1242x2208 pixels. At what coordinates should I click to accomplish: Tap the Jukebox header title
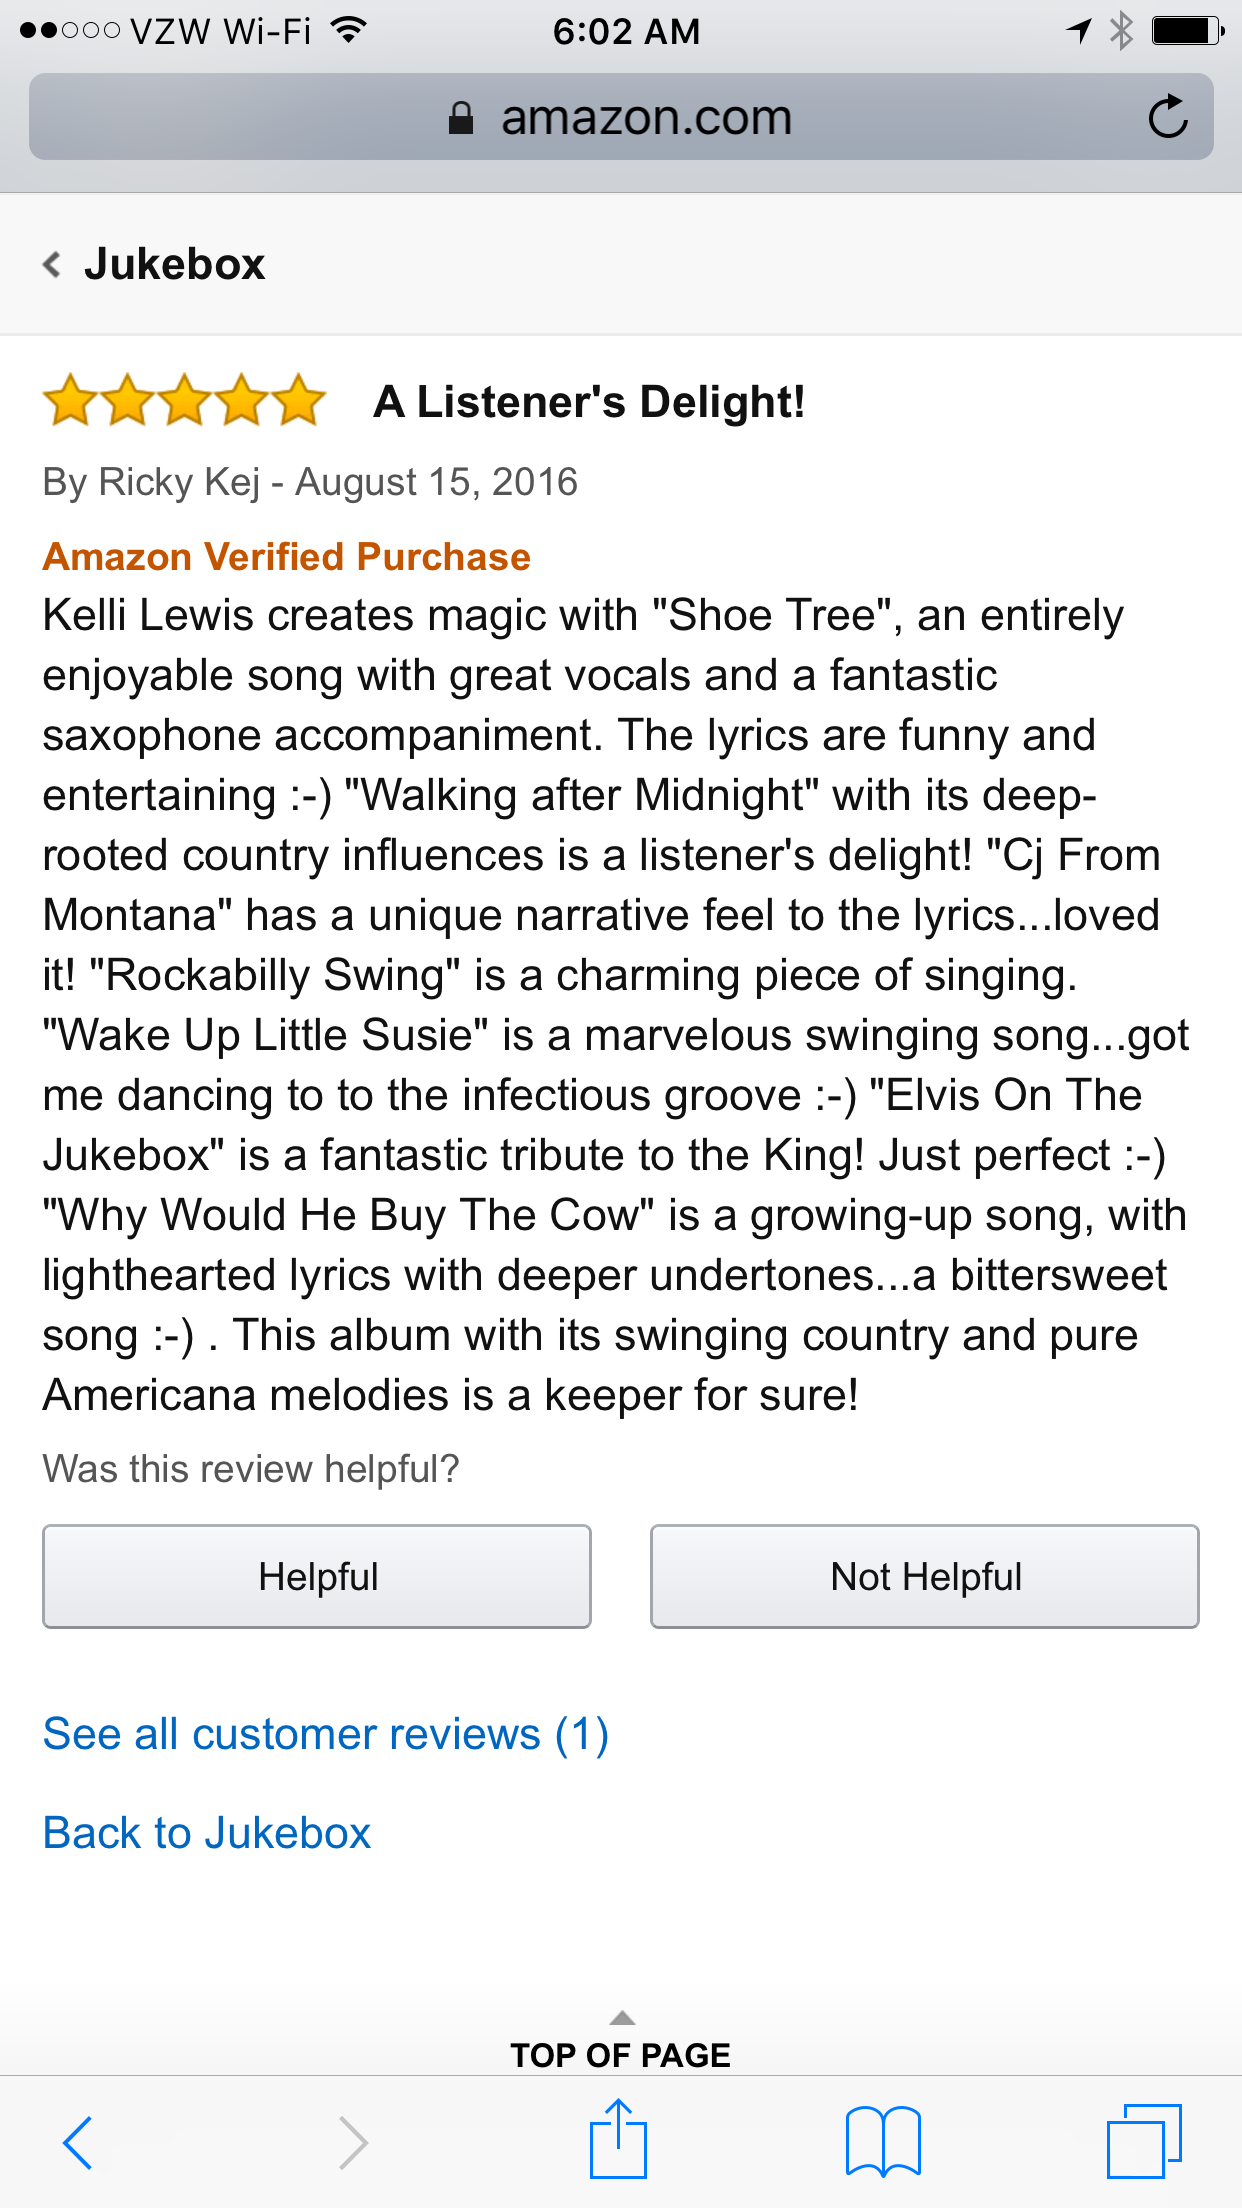(174, 265)
